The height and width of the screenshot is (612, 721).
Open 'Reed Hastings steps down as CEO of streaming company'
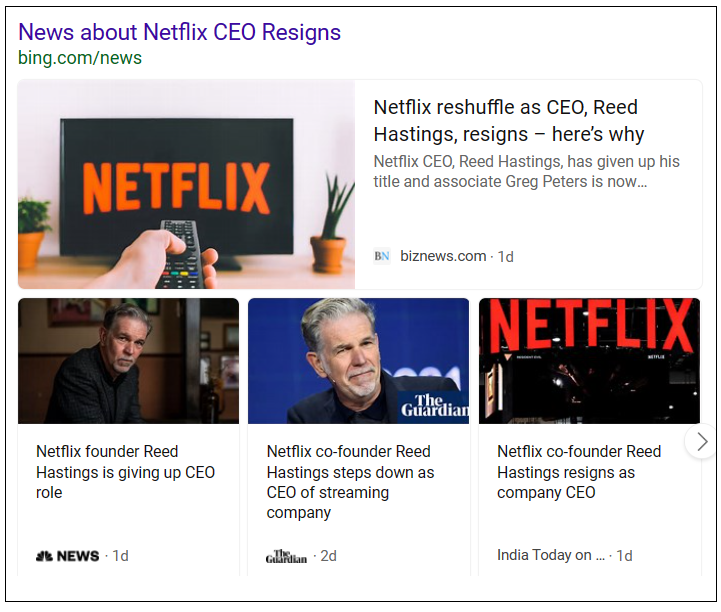(x=350, y=481)
